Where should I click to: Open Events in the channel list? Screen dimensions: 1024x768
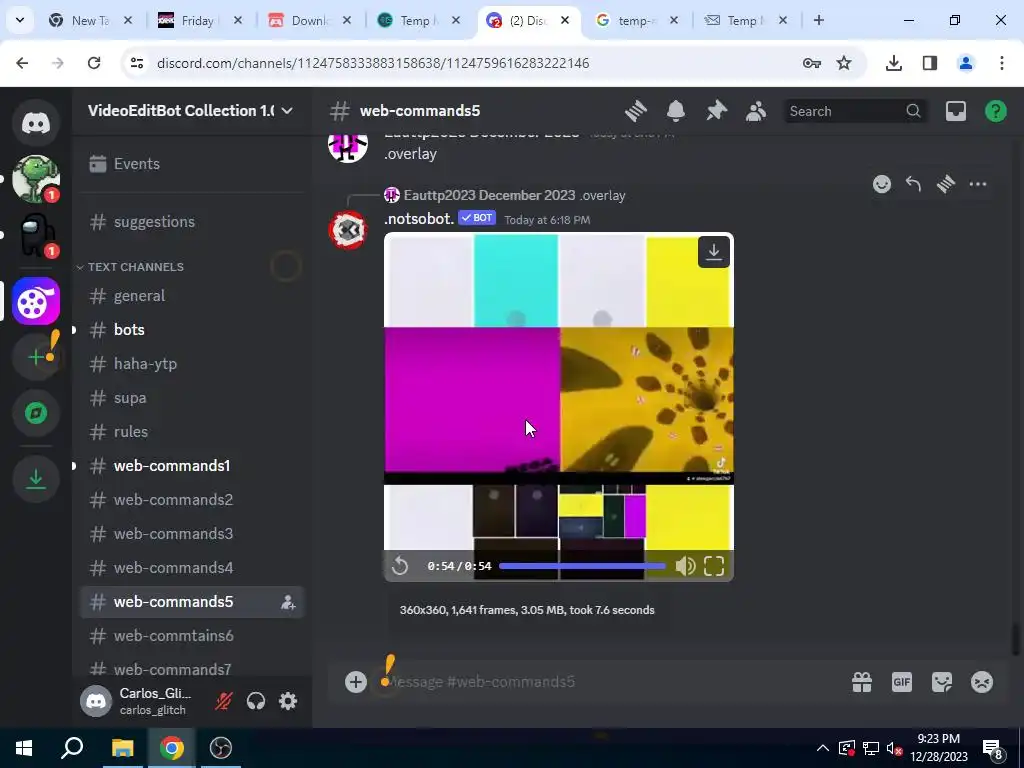click(x=191, y=164)
